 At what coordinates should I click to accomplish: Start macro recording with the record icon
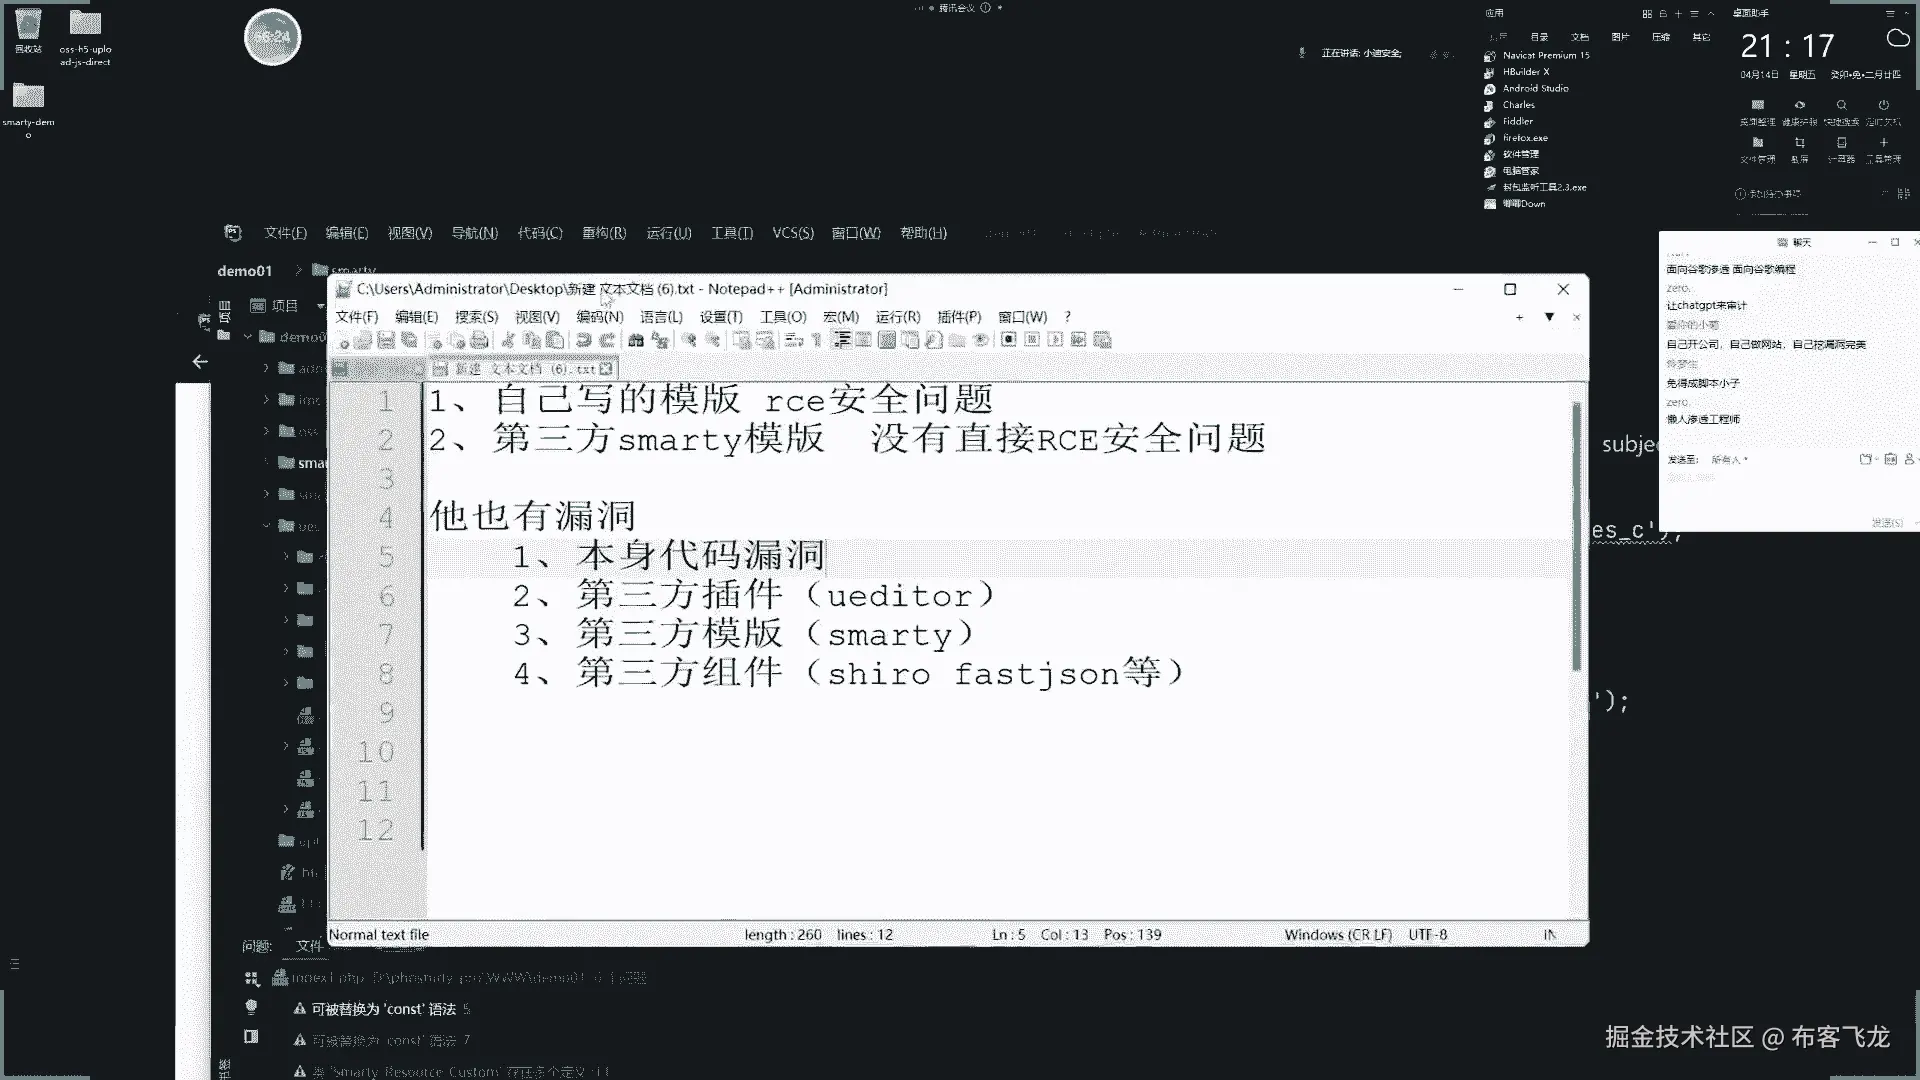click(1009, 340)
